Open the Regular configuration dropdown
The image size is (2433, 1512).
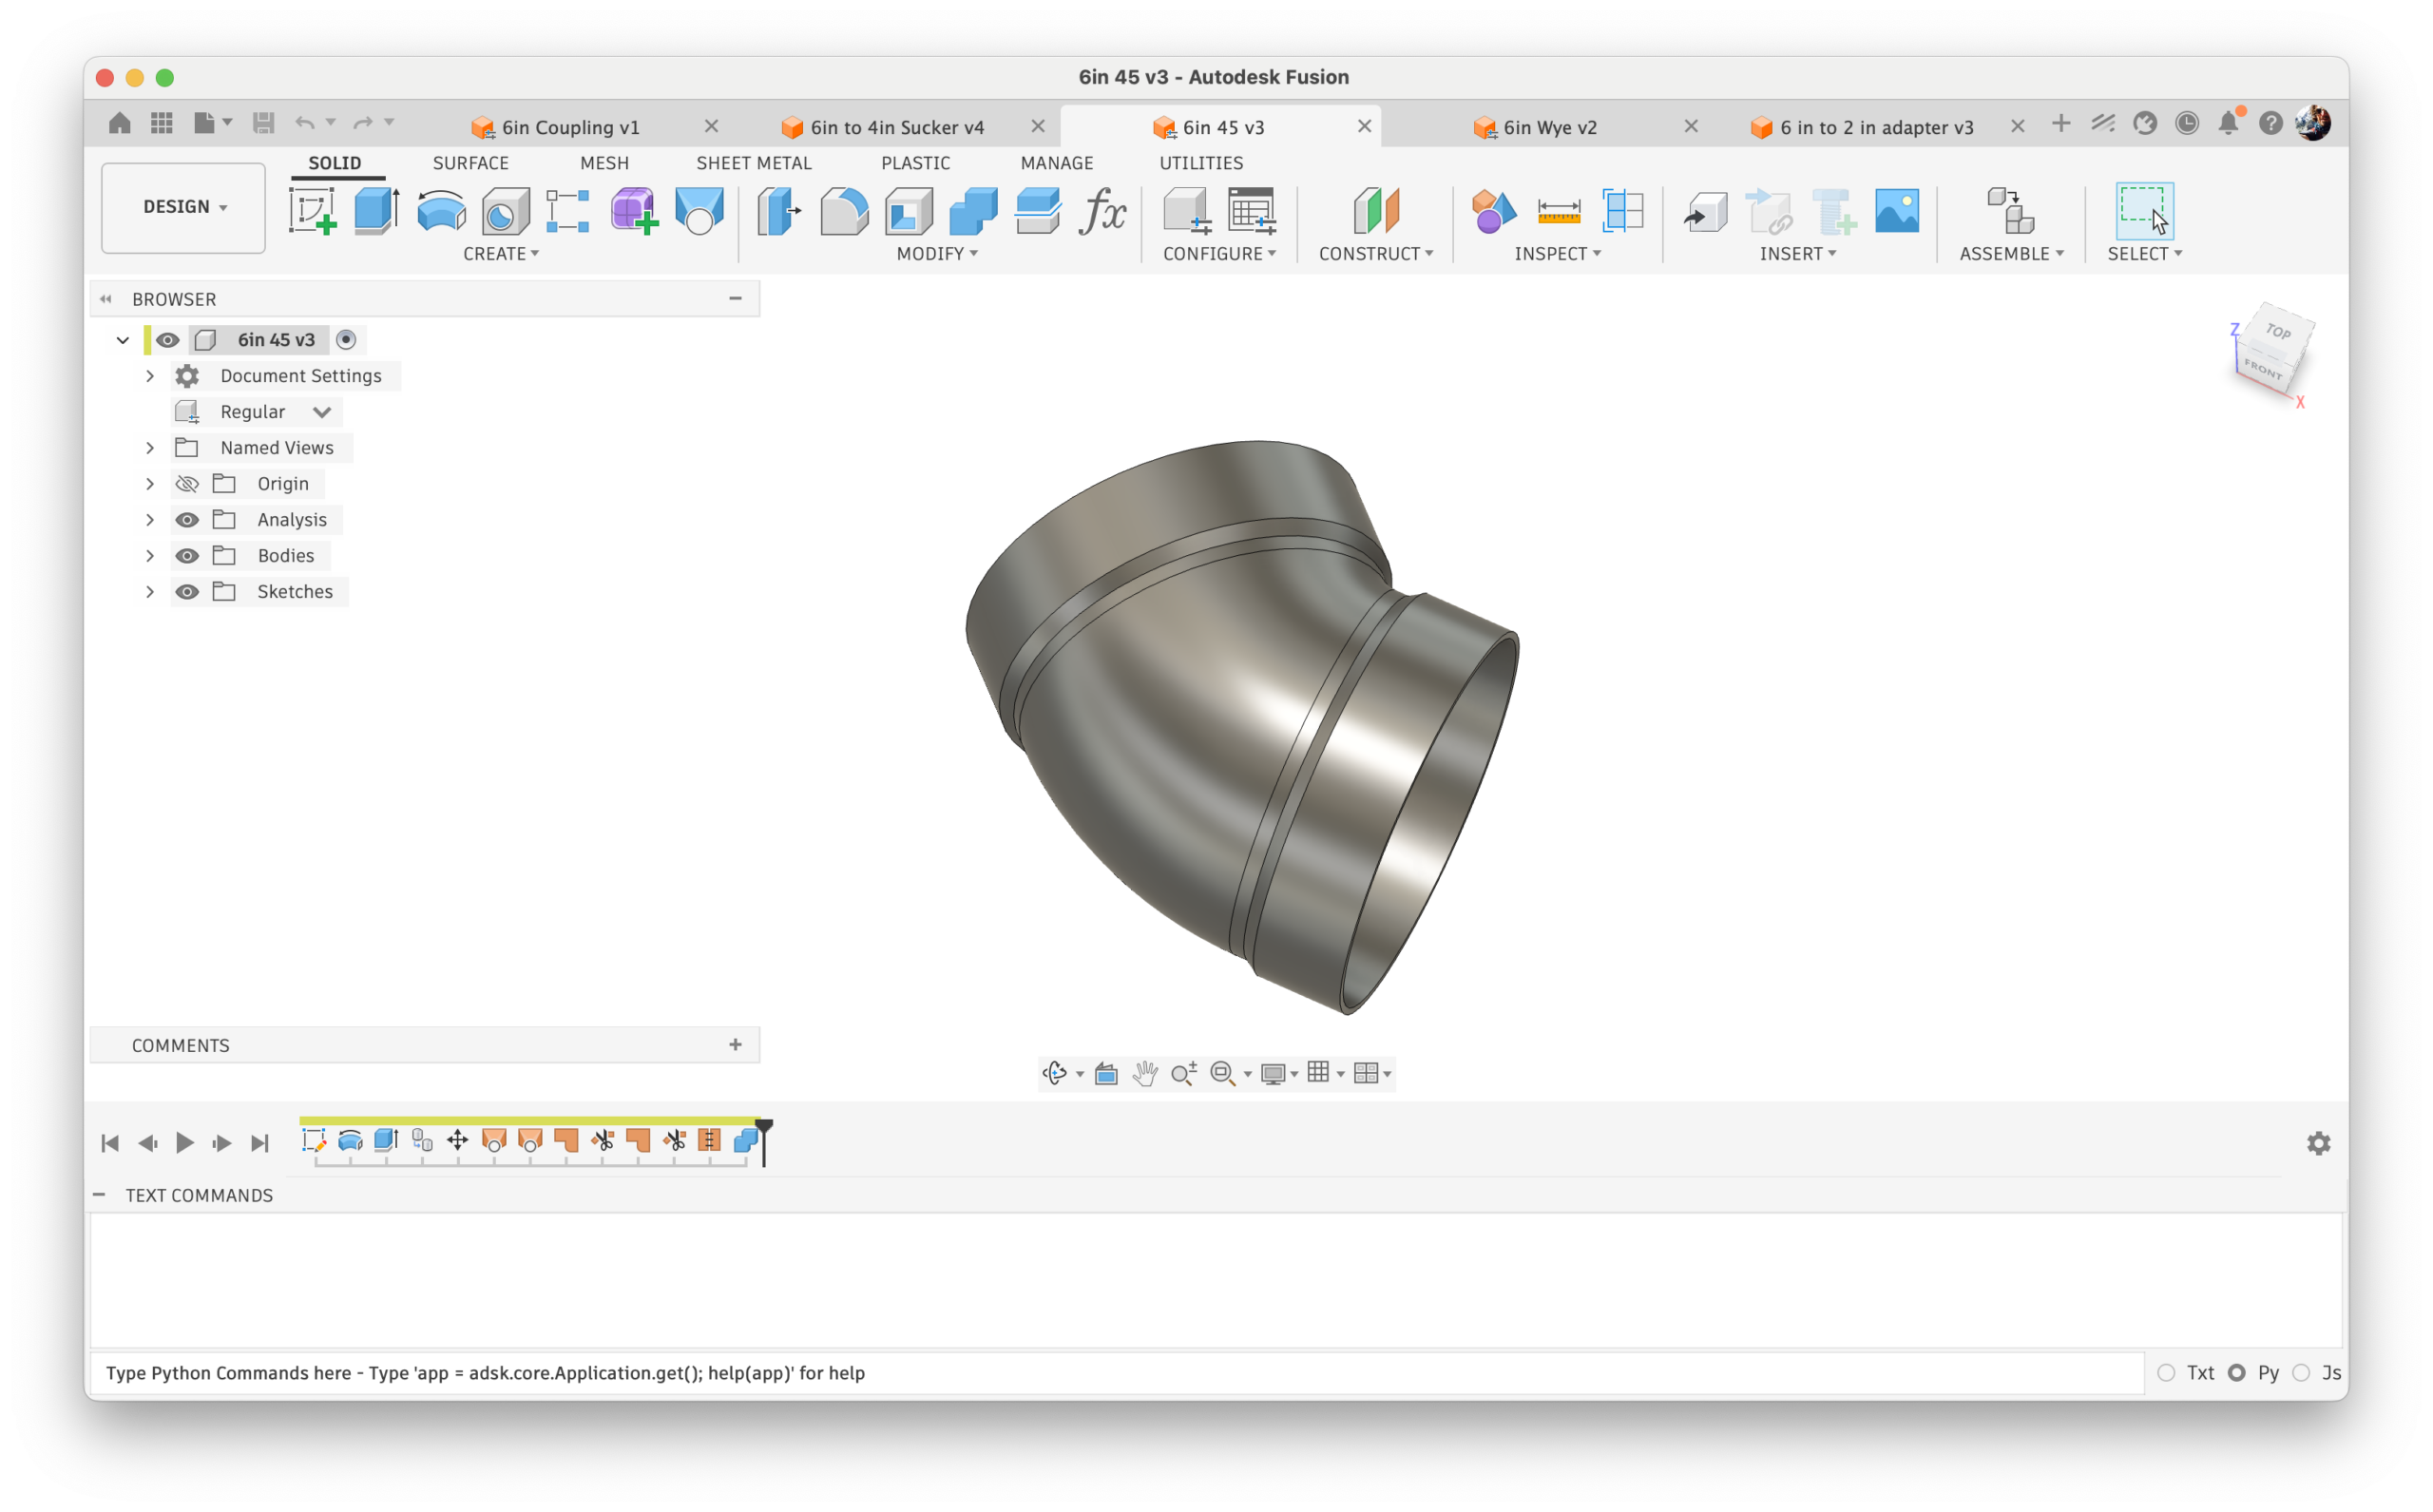(321, 412)
